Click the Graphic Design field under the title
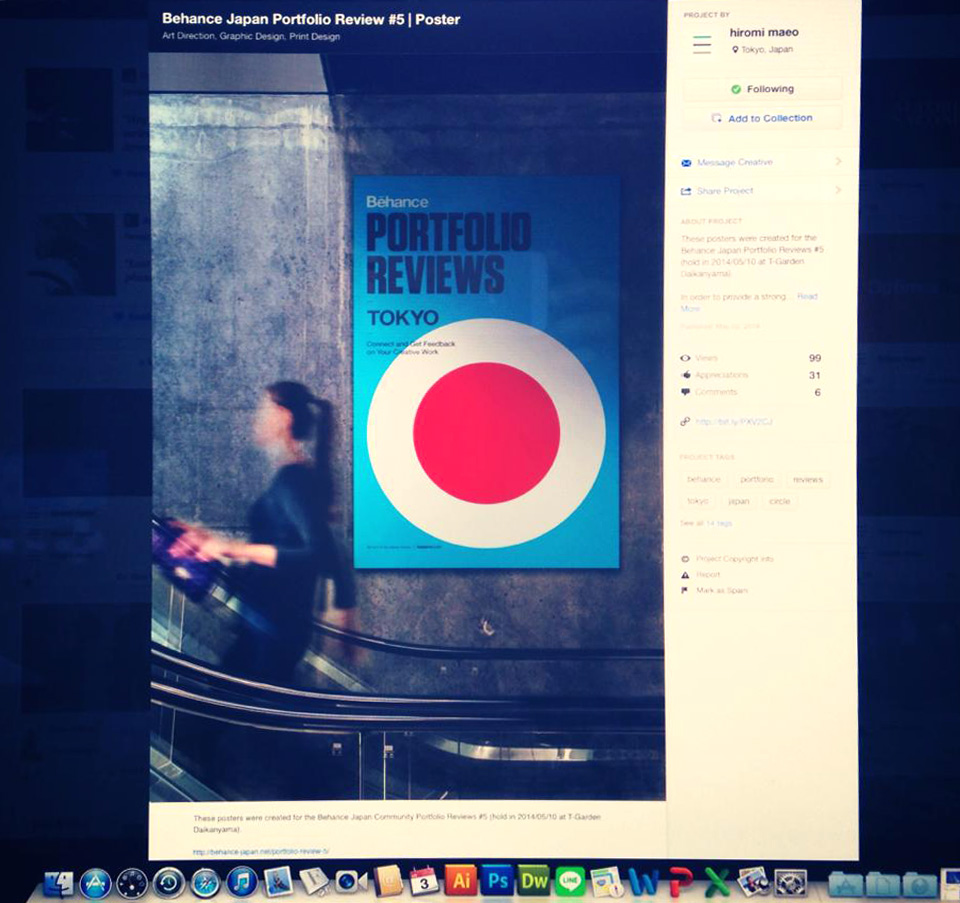960x903 pixels. click(252, 36)
